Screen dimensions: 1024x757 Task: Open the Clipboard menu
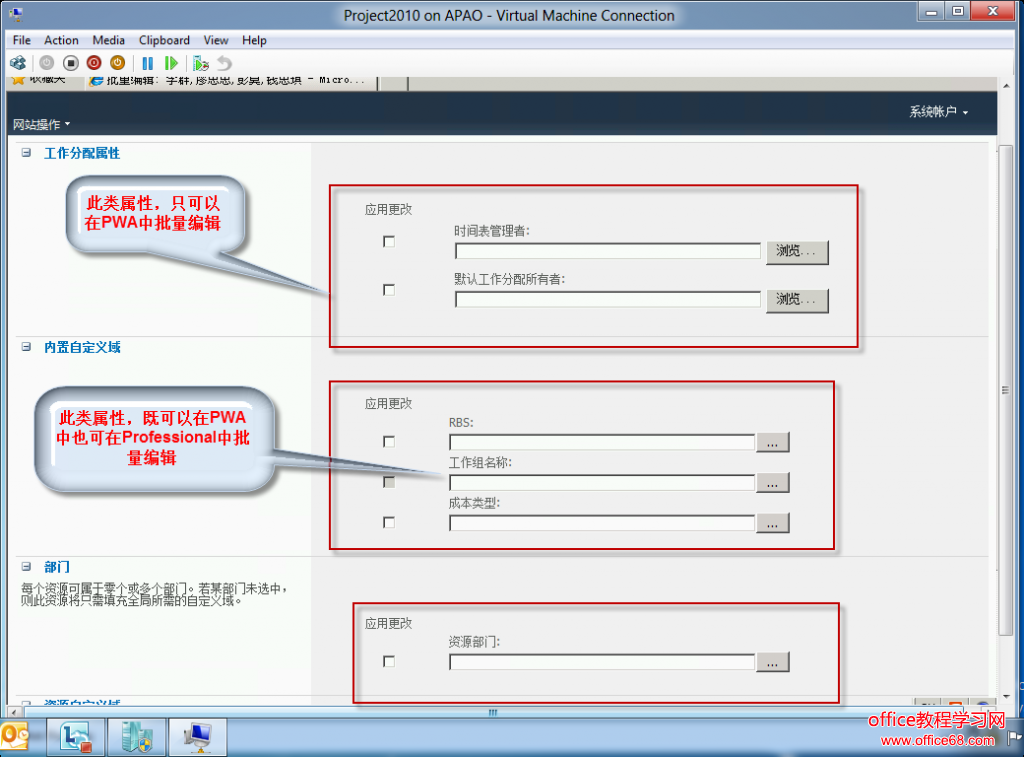(164, 40)
